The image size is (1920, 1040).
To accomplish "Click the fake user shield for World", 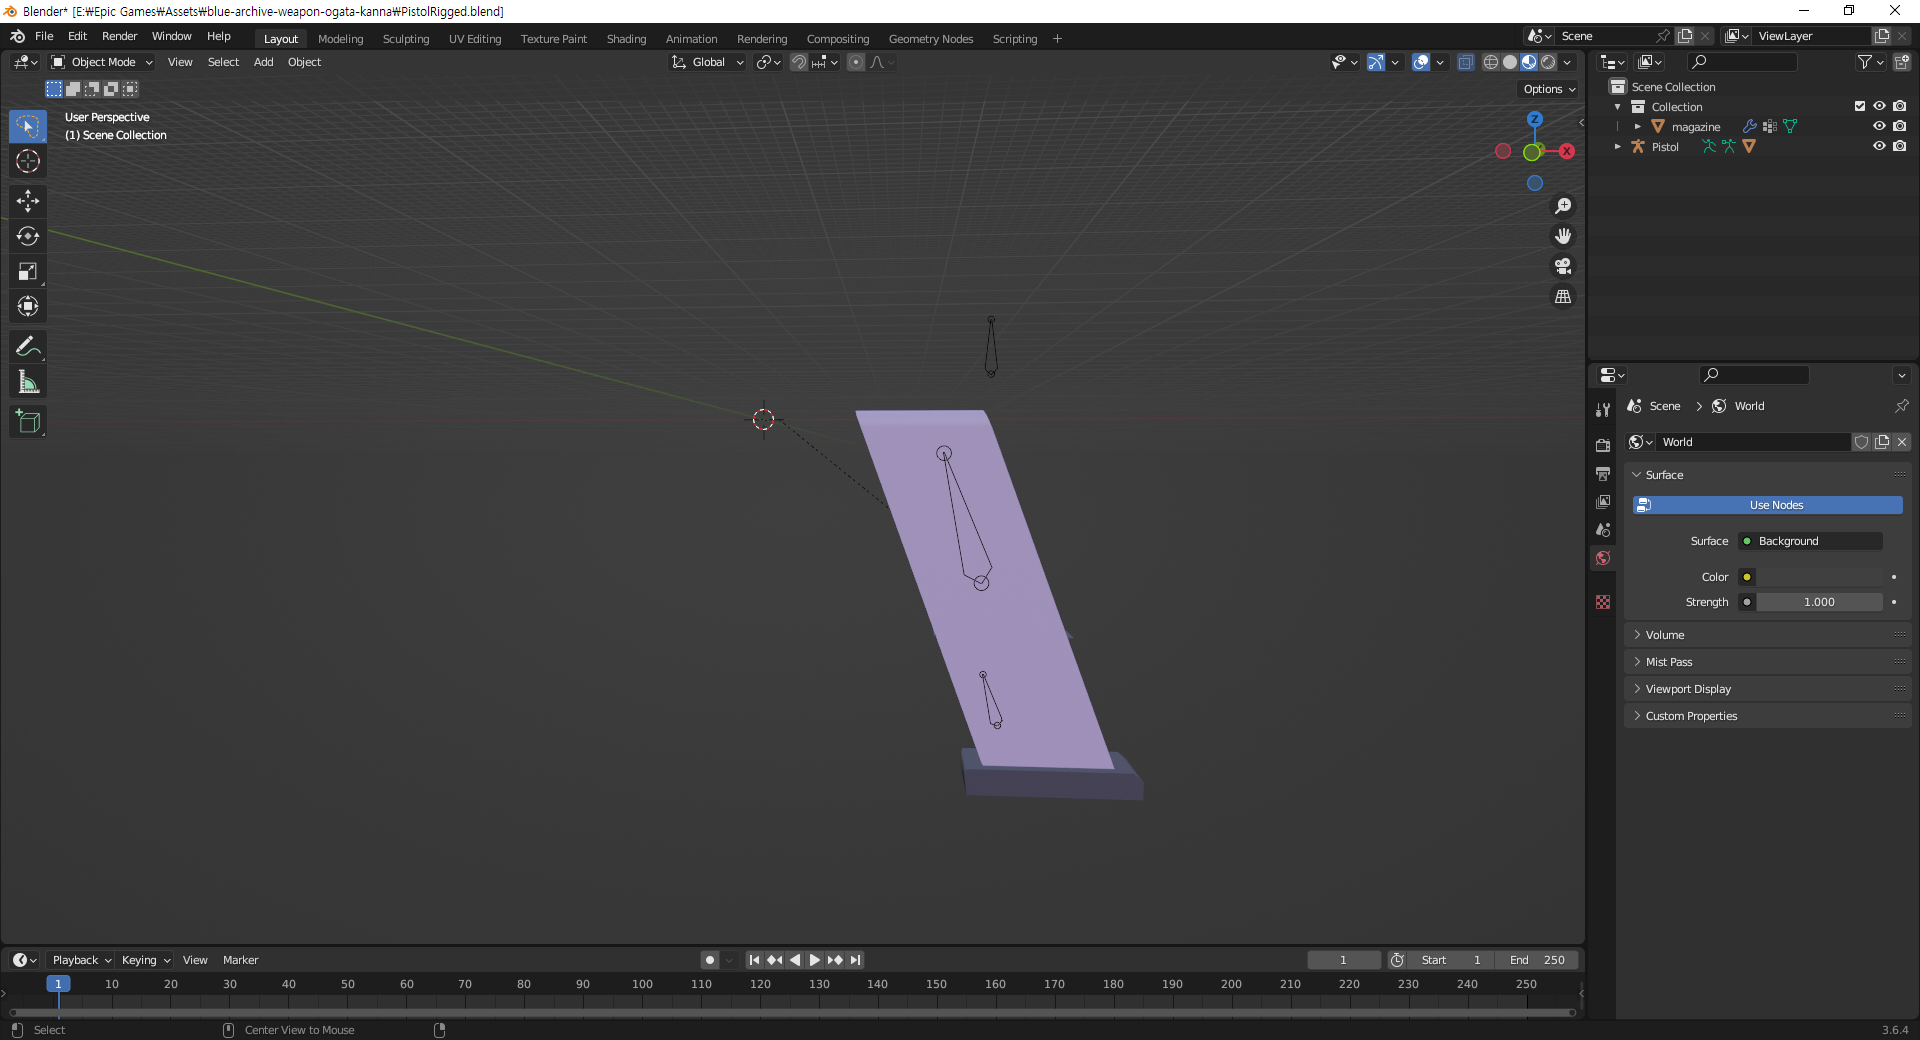I will coord(1861,442).
